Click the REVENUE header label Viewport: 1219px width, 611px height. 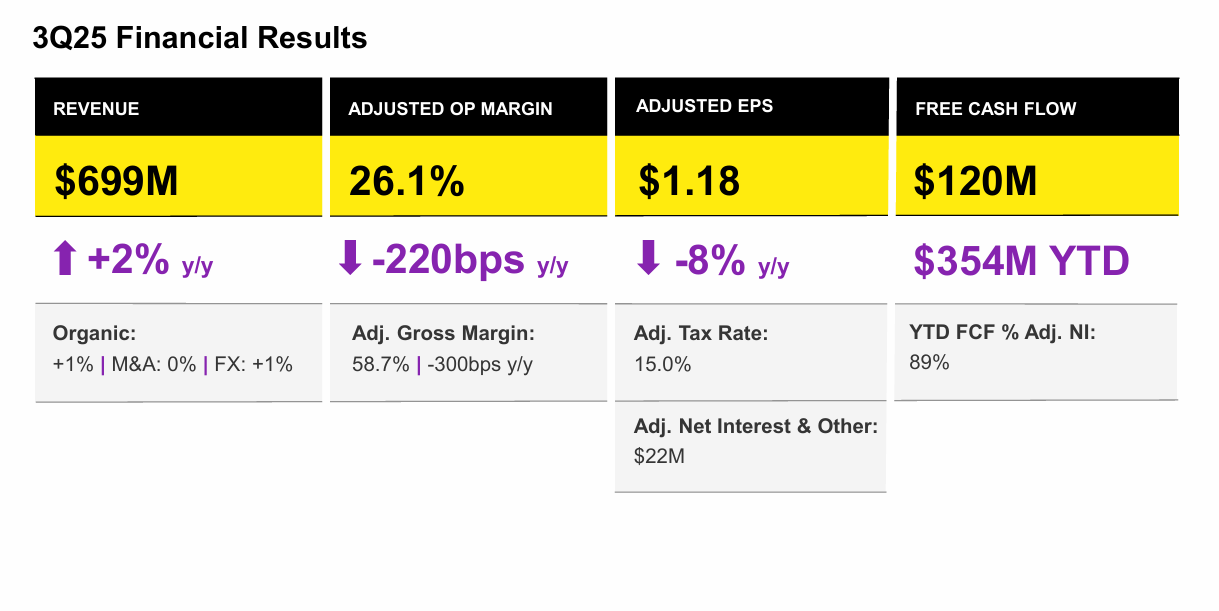pos(96,109)
